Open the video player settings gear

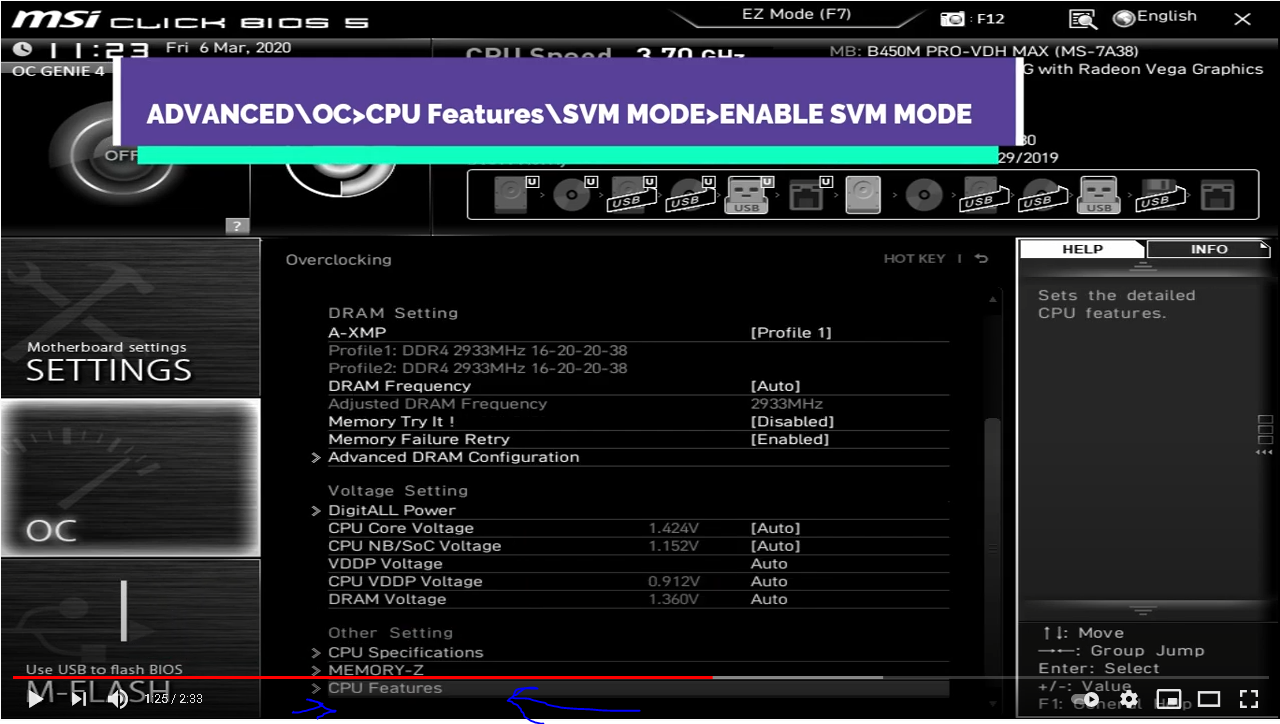(x=1128, y=699)
